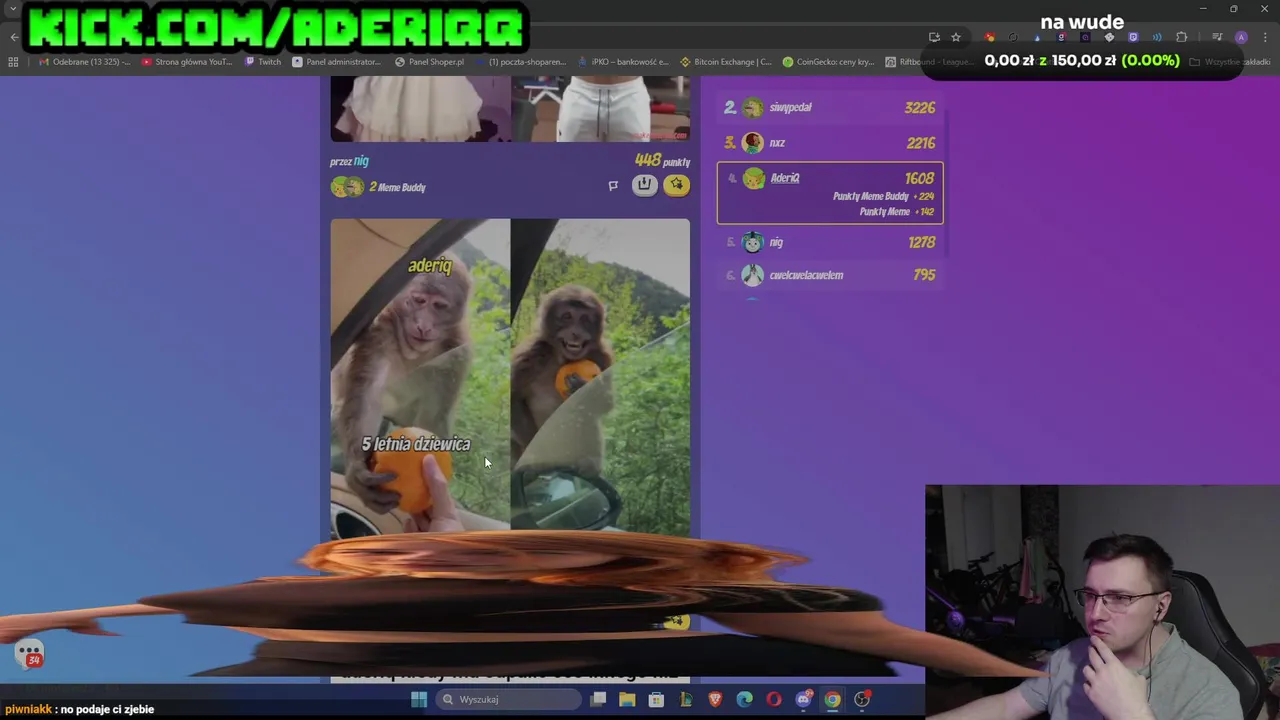Open Discord from the taskbar
Screen dimensions: 1280x720
pyautogui.click(x=803, y=699)
